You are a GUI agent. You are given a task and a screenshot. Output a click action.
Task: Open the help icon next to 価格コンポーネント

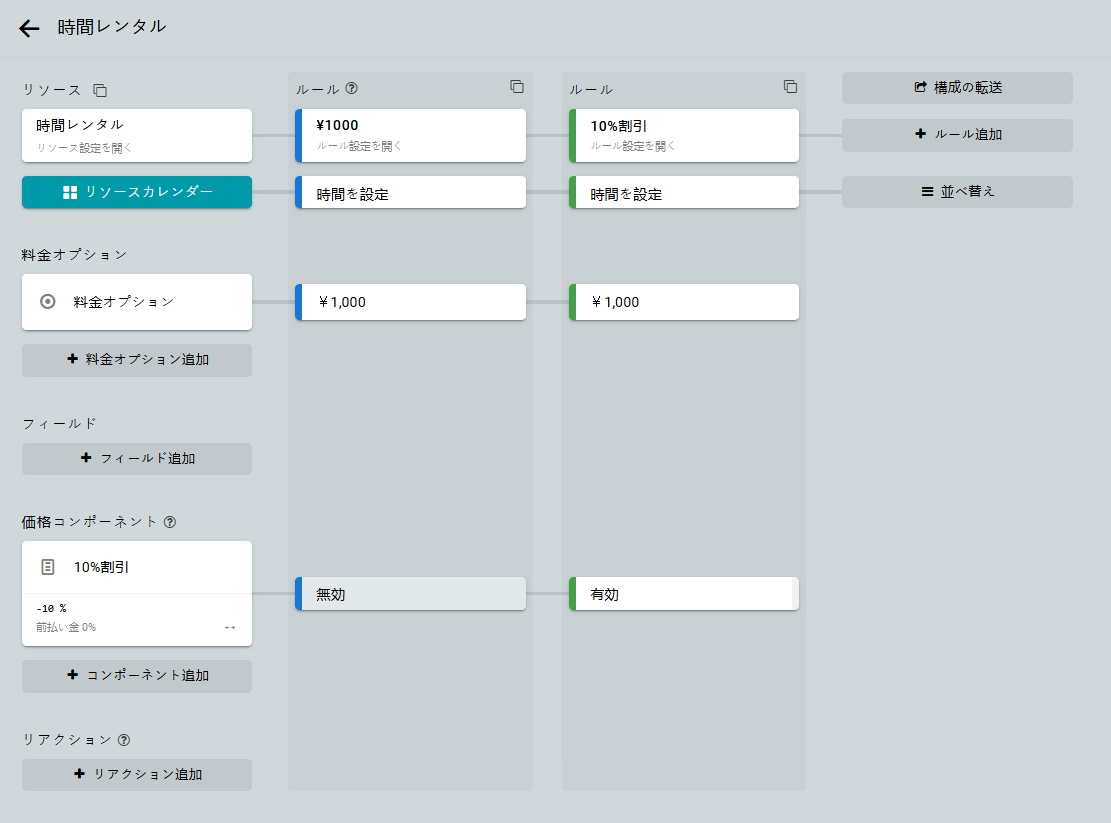pyautogui.click(x=170, y=522)
